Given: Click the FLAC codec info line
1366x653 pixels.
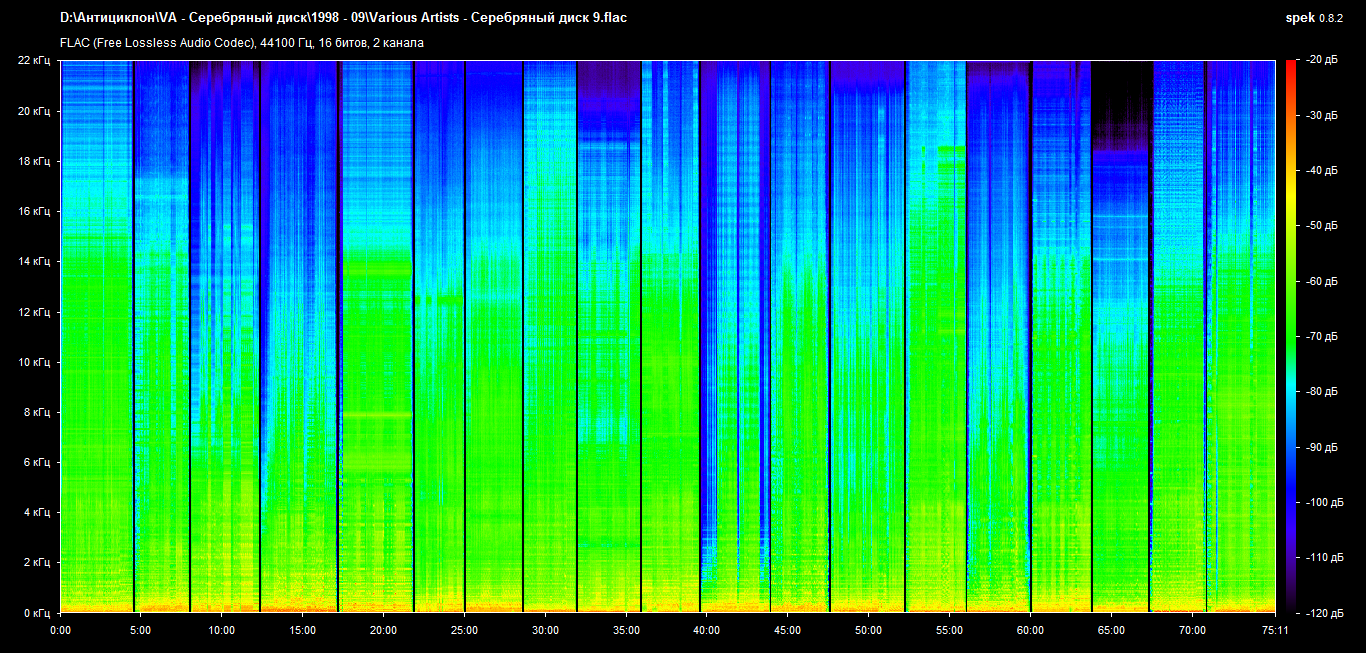Looking at the screenshot, I should coord(242,43).
